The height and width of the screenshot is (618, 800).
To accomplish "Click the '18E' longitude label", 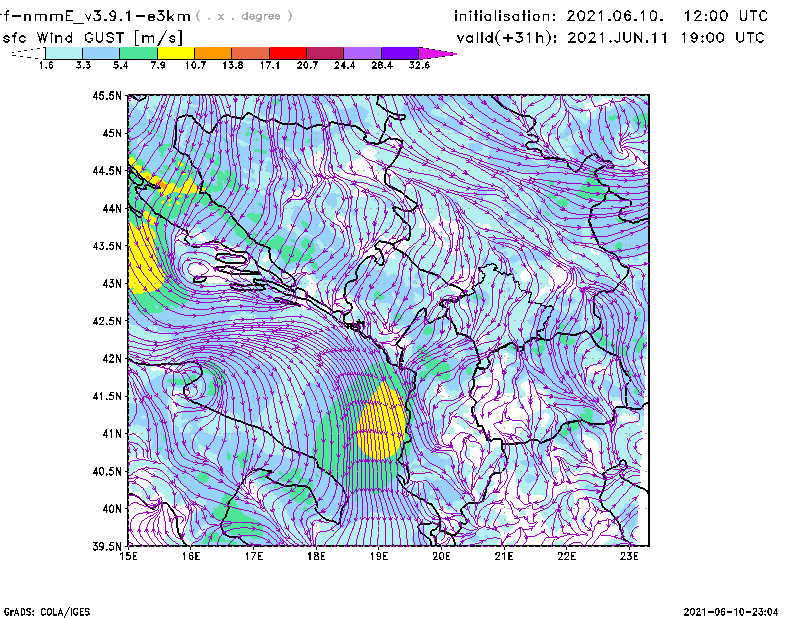I will (x=316, y=556).
